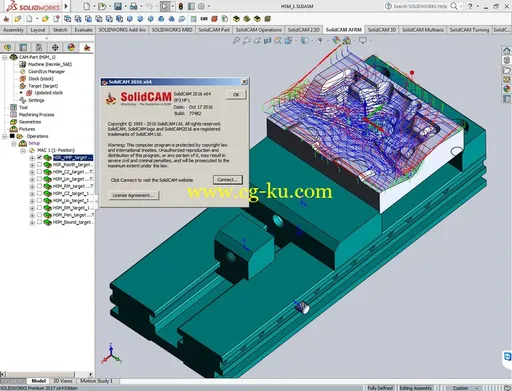Check the HSM_Bound_target operation checkbox
Viewport: 512px width, 391px height.
point(39,222)
